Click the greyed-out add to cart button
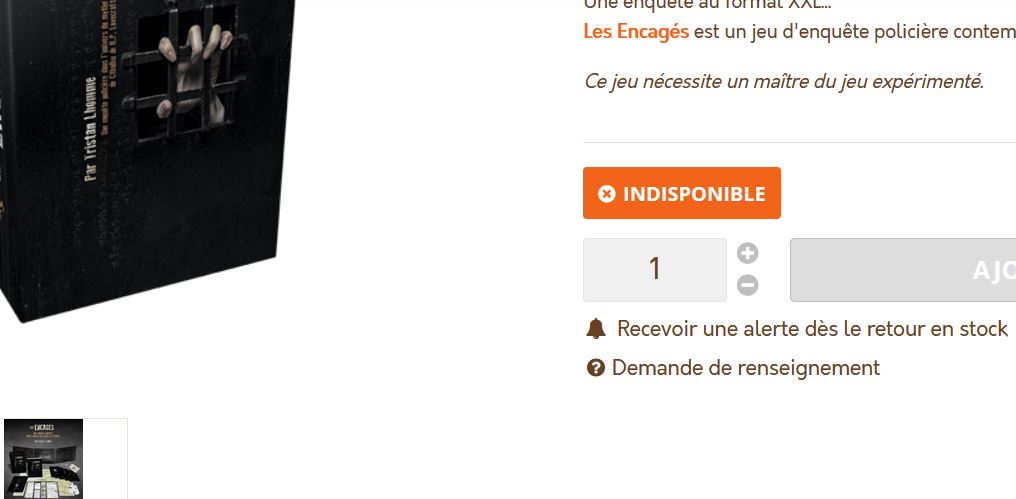The image size is (1016, 499). (x=903, y=270)
